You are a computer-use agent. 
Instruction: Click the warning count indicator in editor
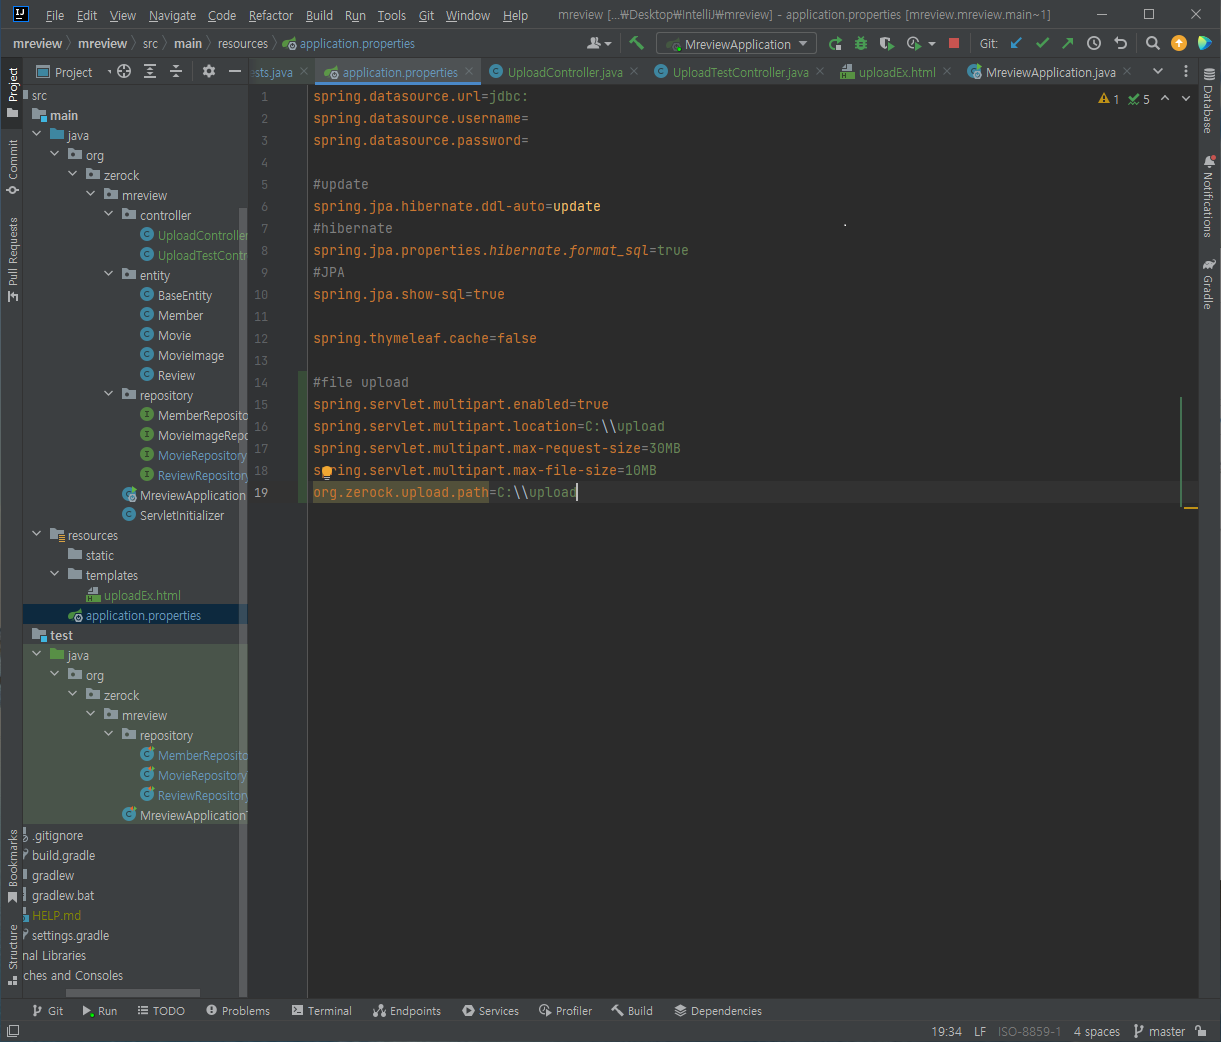point(1109,99)
